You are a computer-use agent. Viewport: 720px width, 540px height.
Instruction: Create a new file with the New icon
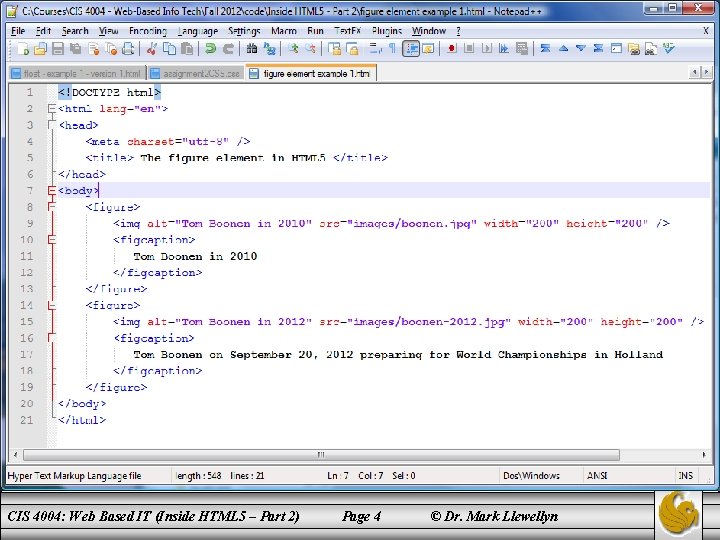[x=23, y=48]
